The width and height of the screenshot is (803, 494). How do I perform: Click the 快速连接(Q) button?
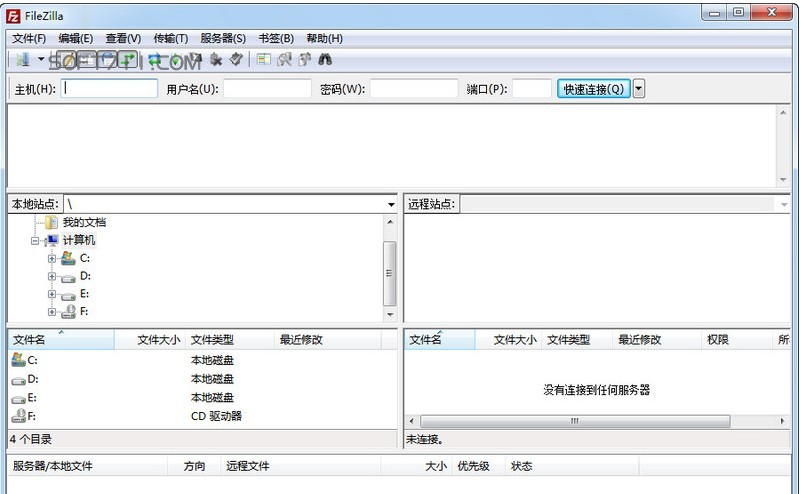tap(594, 89)
